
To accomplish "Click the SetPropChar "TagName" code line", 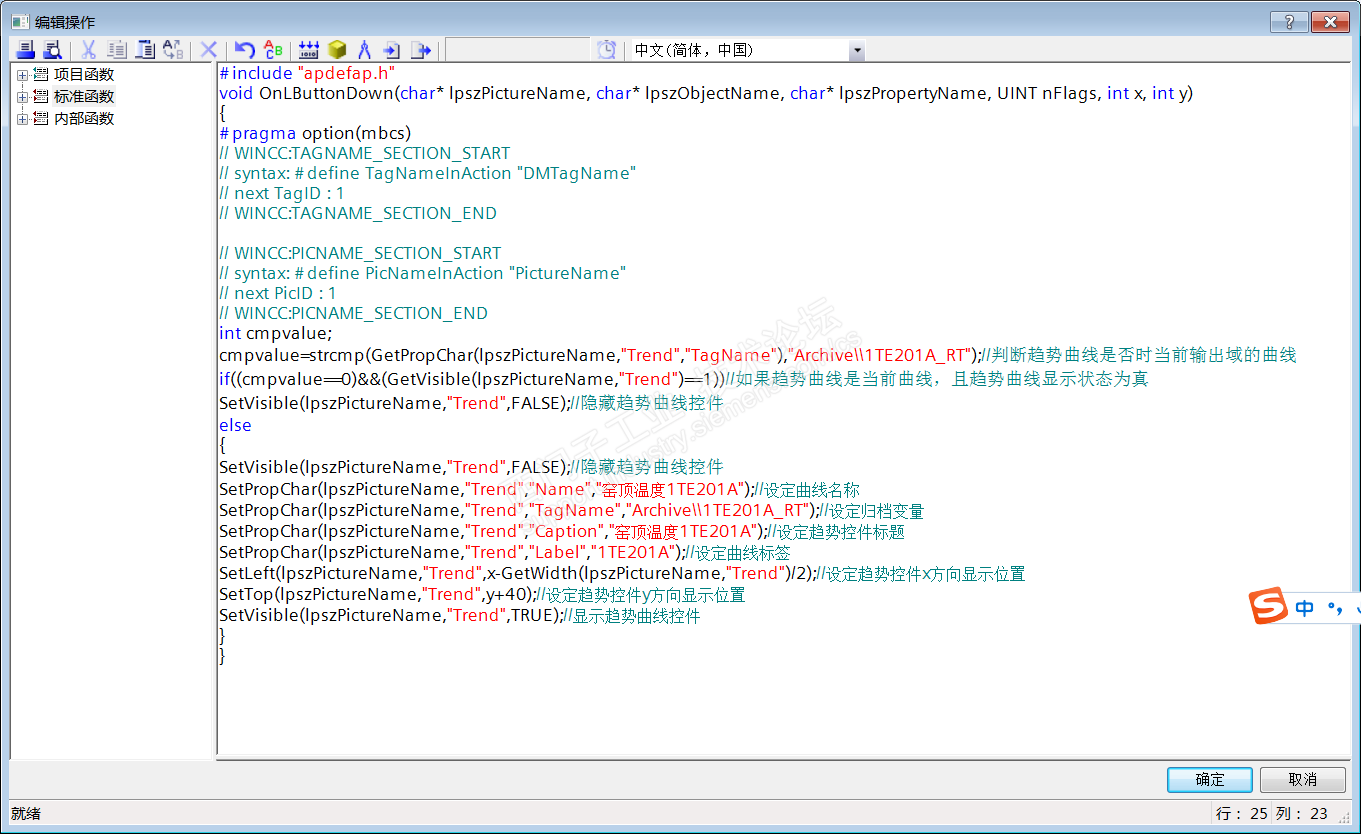I will pos(571,510).
